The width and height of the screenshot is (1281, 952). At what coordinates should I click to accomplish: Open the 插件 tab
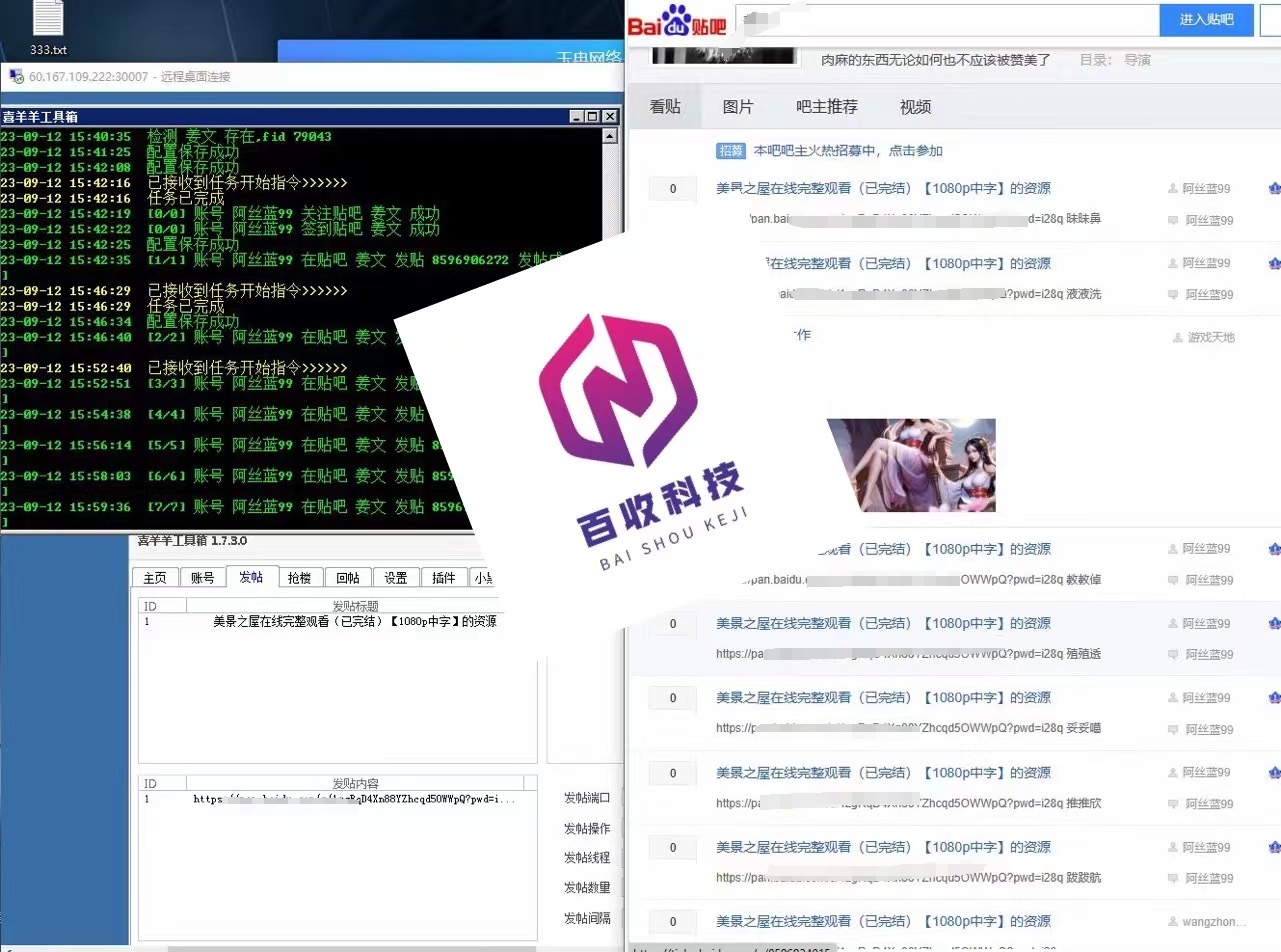point(444,578)
